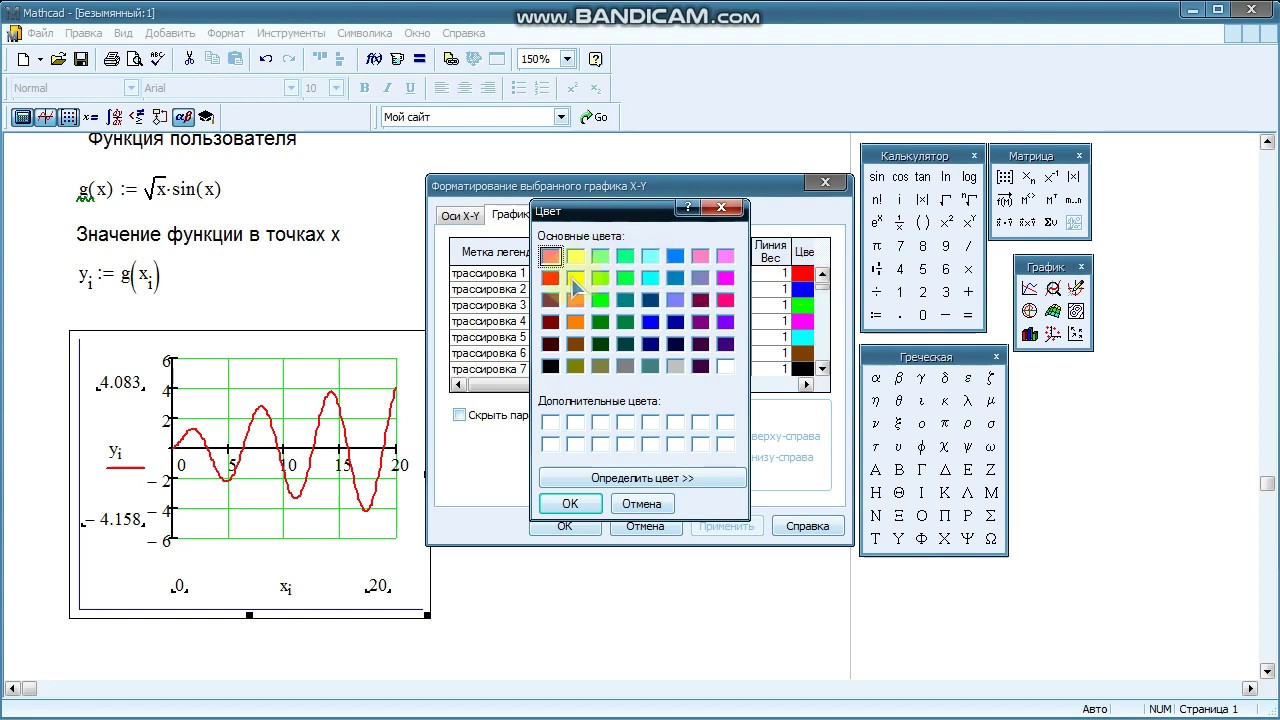Open the Calculus toolbar with integral icon
The width and height of the screenshot is (1280, 720).
click(x=114, y=117)
